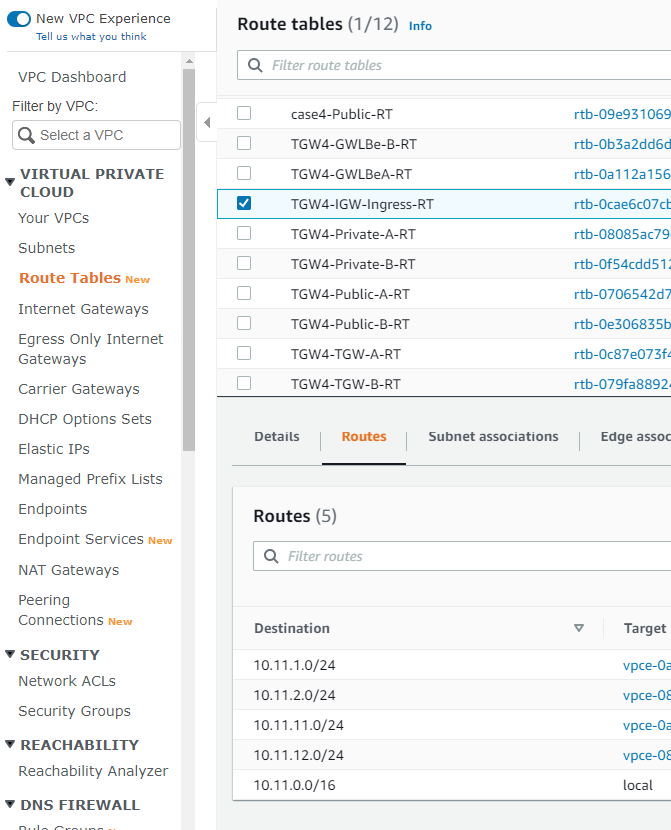Navigate to Endpoints
This screenshot has width=671, height=830.
click(52, 509)
